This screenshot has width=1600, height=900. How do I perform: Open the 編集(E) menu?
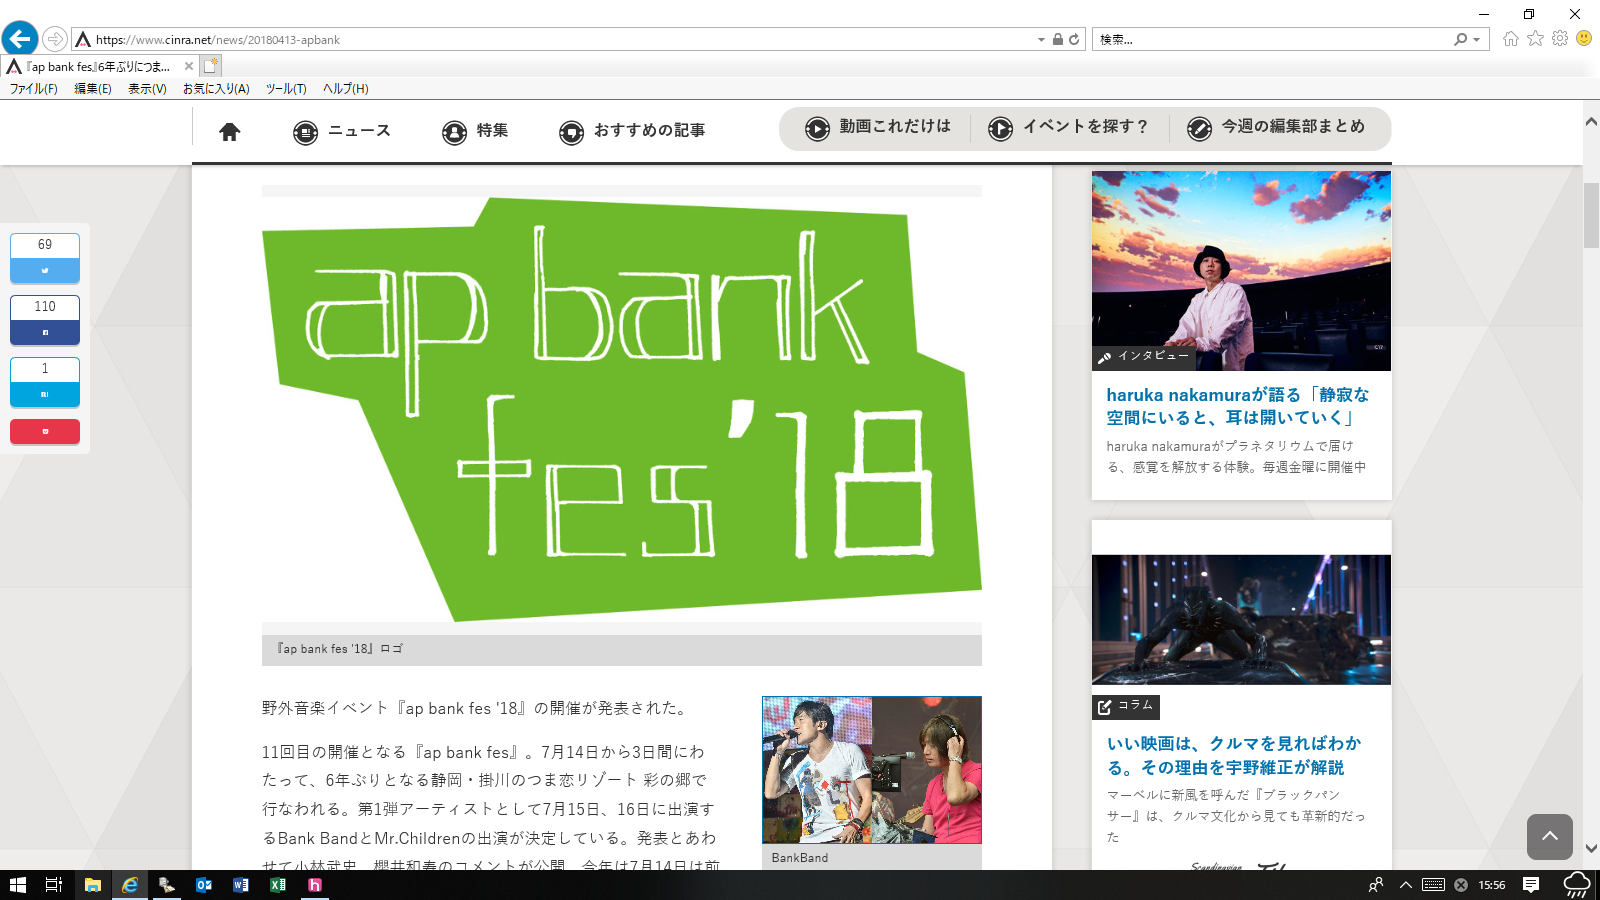coord(93,88)
